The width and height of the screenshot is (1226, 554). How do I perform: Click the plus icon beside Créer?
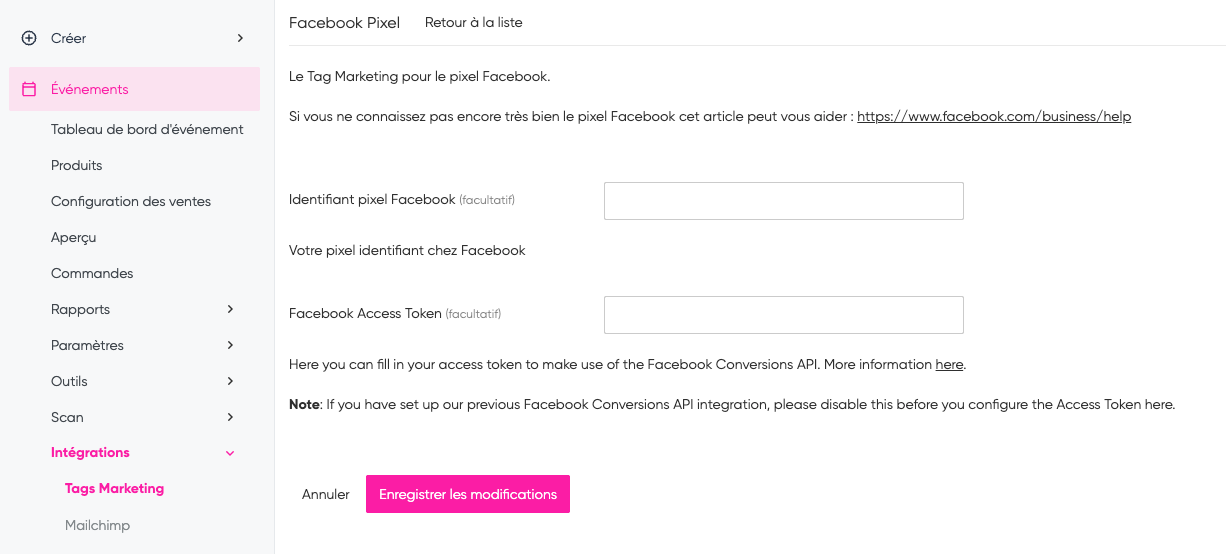pyautogui.click(x=29, y=38)
